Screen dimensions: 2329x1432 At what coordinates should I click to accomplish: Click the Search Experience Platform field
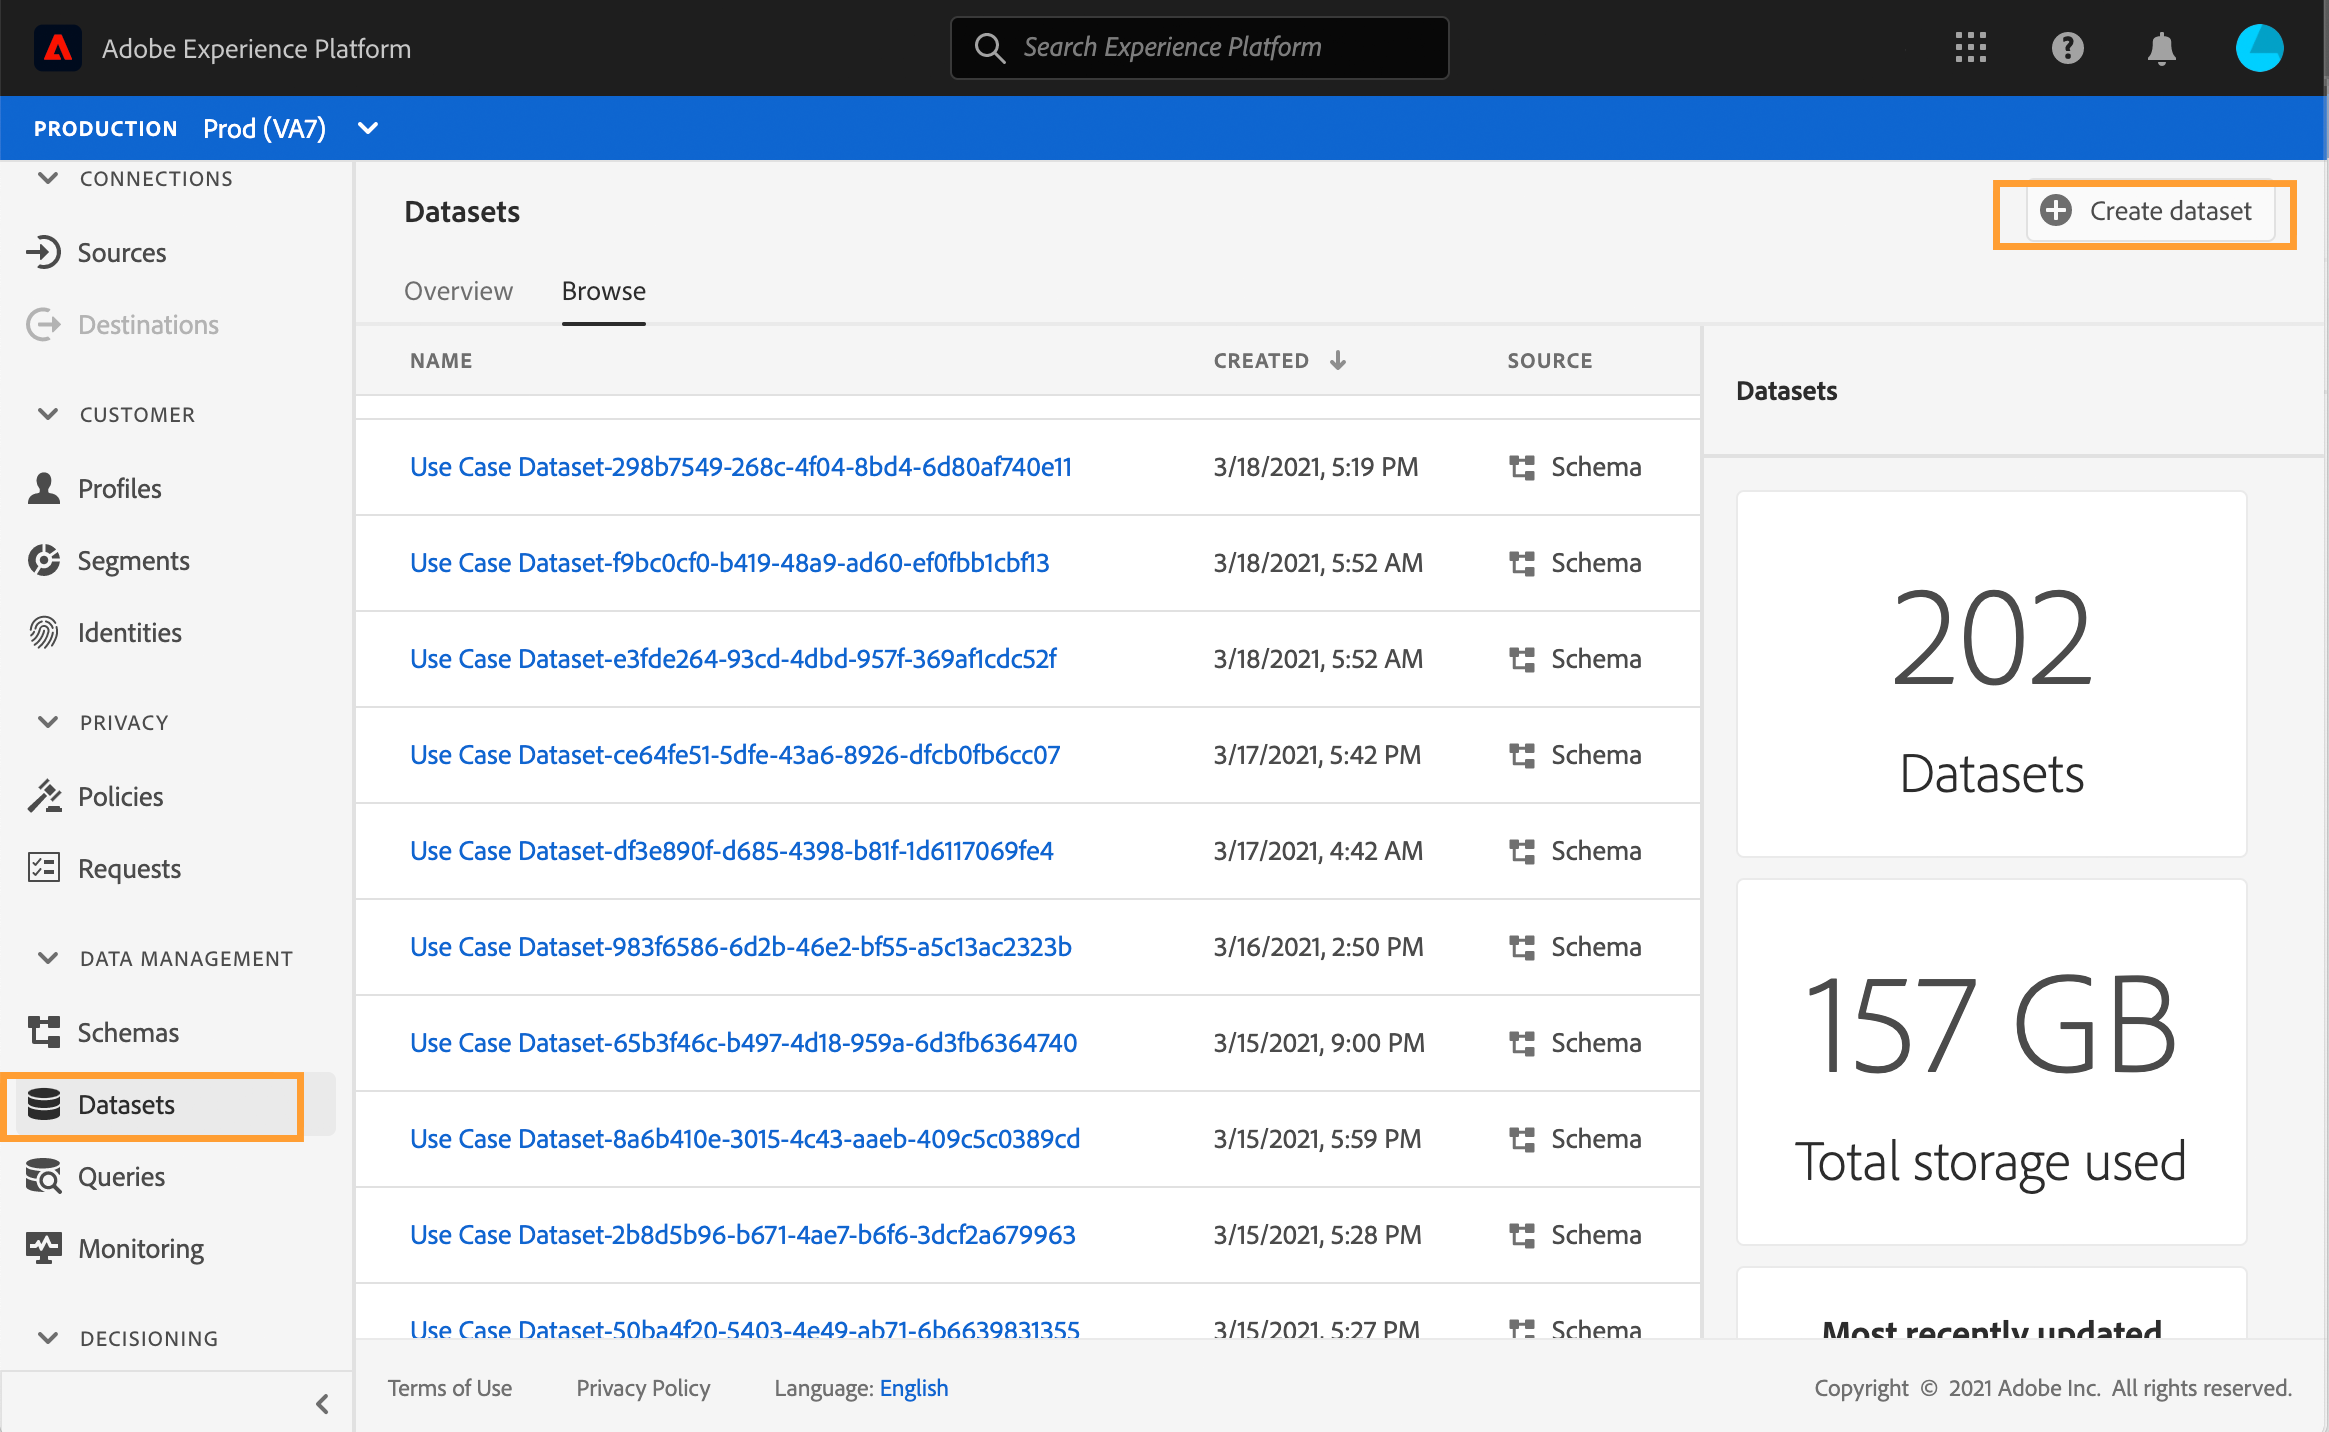[1200, 48]
